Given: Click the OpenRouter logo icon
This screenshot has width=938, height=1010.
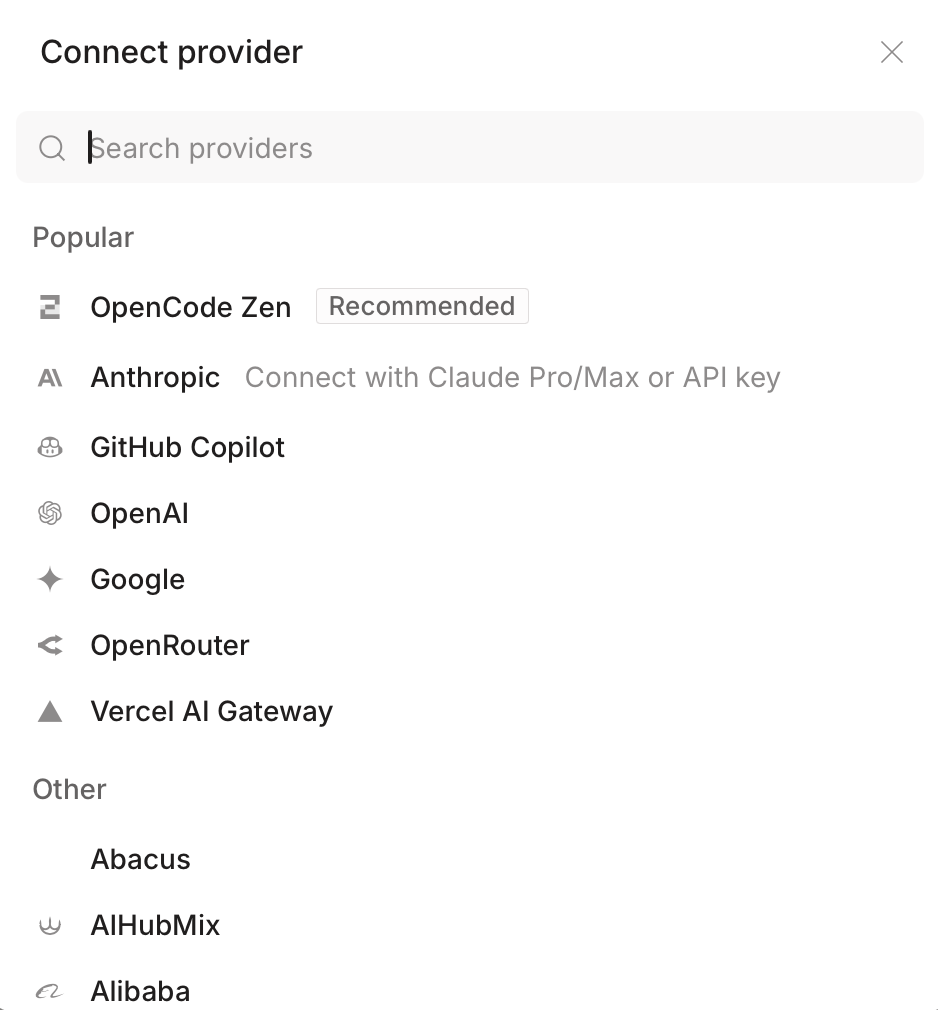Looking at the screenshot, I should (x=50, y=645).
